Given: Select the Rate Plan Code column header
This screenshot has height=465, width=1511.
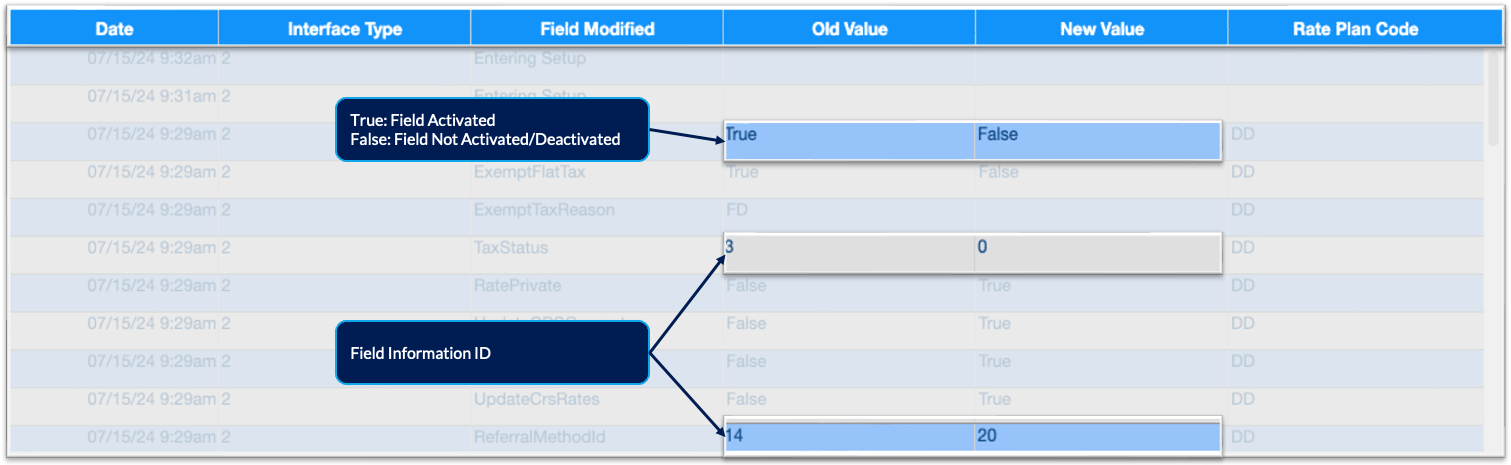Looking at the screenshot, I should [1355, 29].
